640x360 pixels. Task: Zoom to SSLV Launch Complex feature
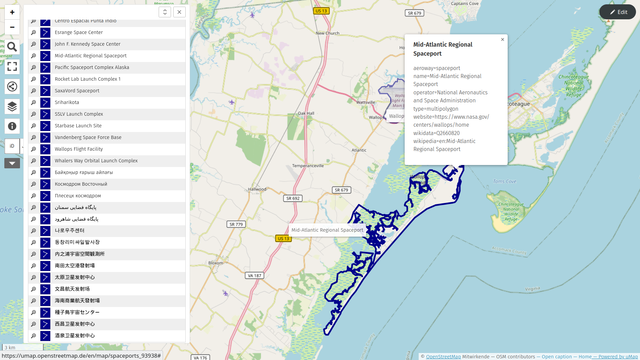click(x=33, y=114)
